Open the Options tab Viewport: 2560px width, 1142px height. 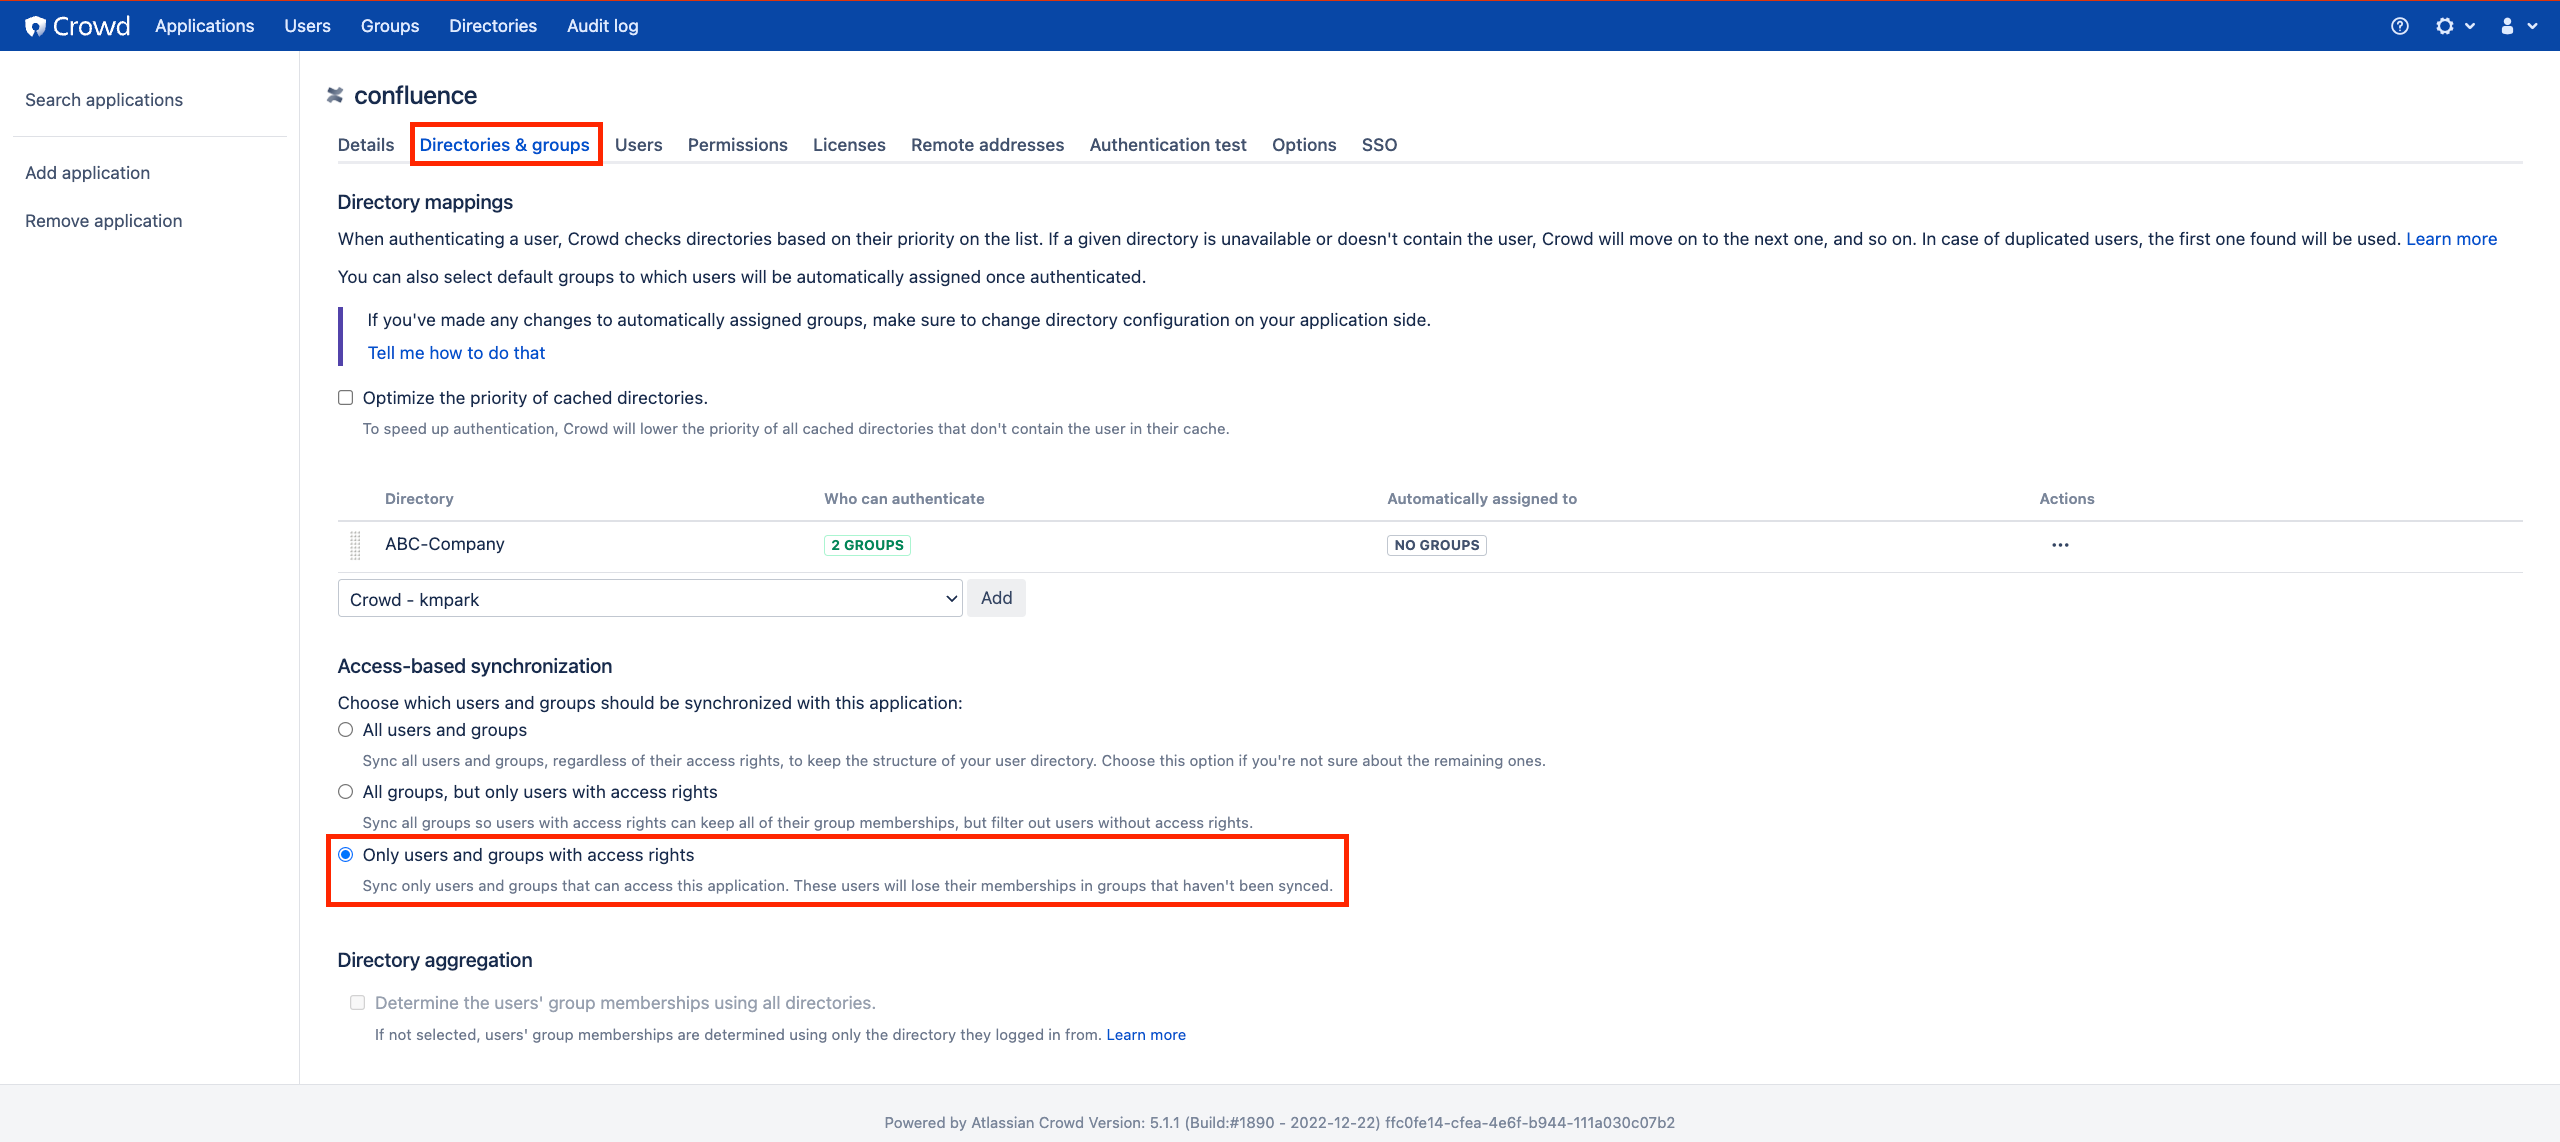1304,145
